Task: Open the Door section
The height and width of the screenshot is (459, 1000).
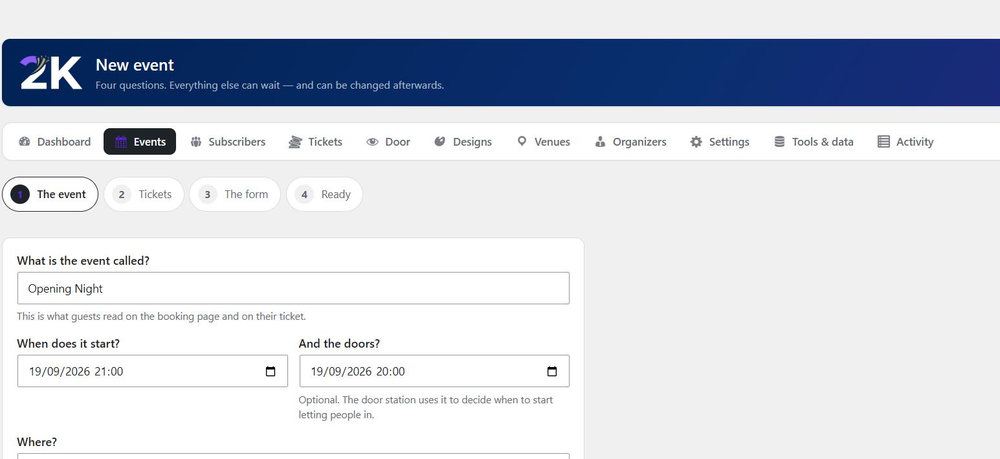Action: tap(388, 142)
